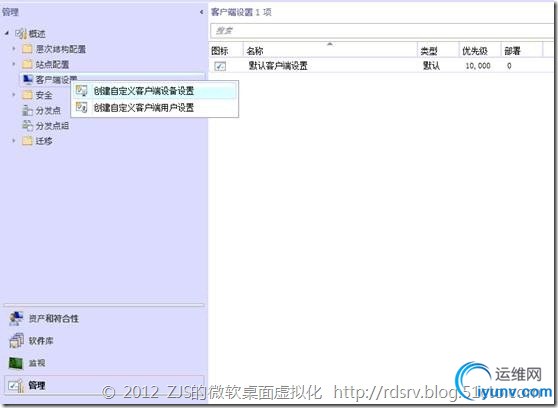Click the 10,000 priority value
The image size is (558, 408).
(x=478, y=66)
